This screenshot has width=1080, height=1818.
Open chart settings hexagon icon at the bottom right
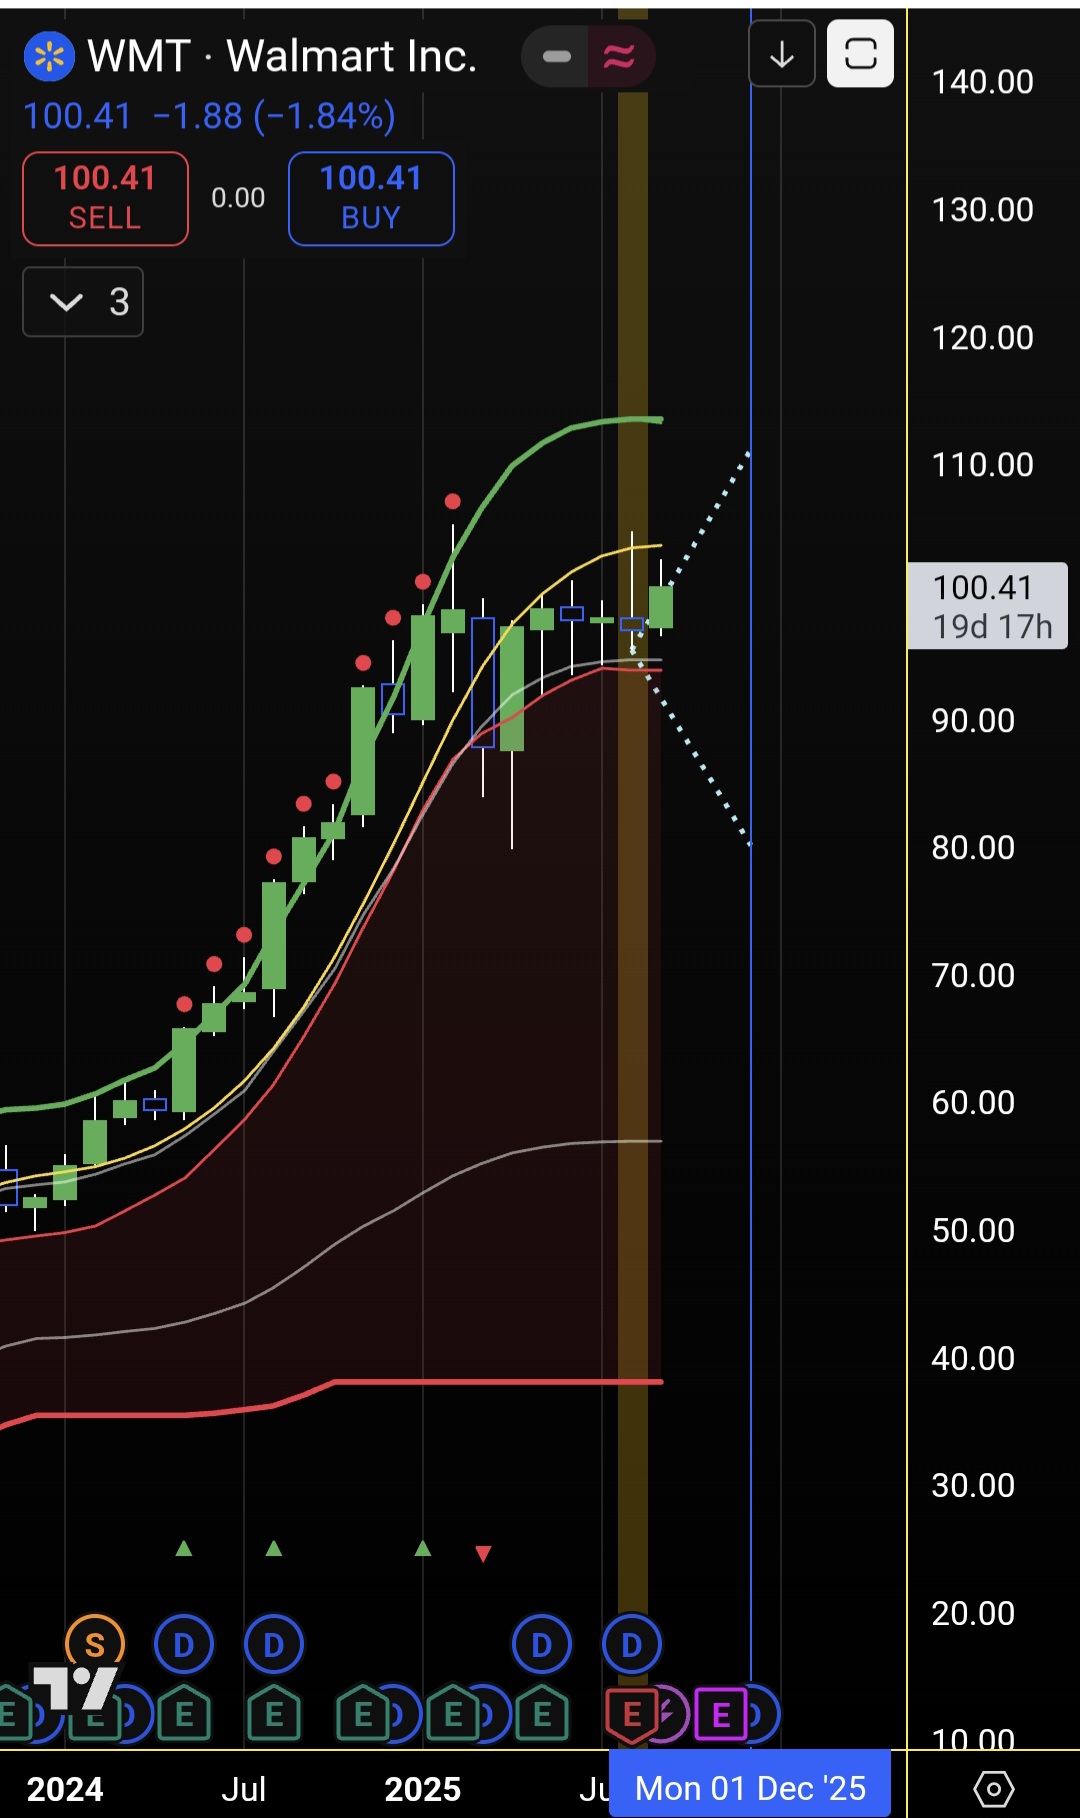tap(993, 1788)
